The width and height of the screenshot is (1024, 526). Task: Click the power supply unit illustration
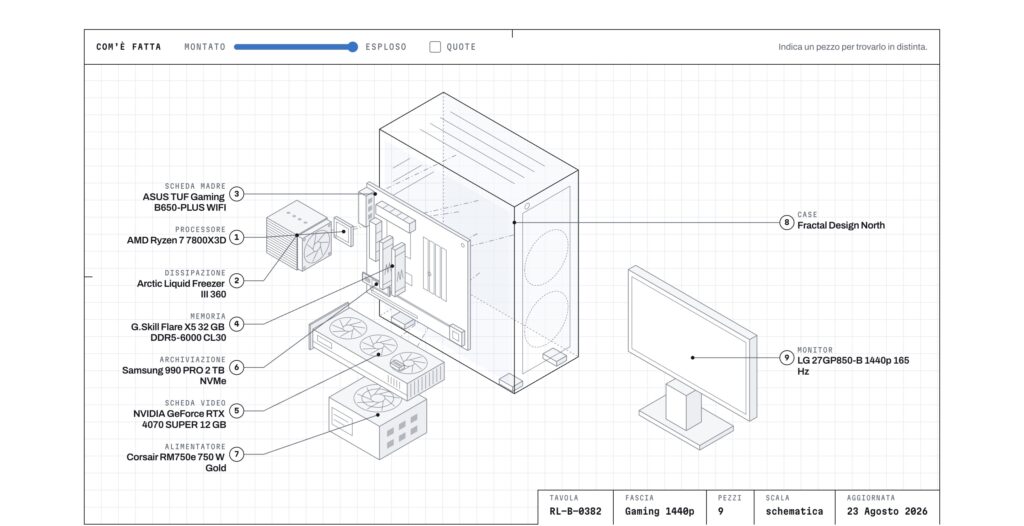(378, 418)
